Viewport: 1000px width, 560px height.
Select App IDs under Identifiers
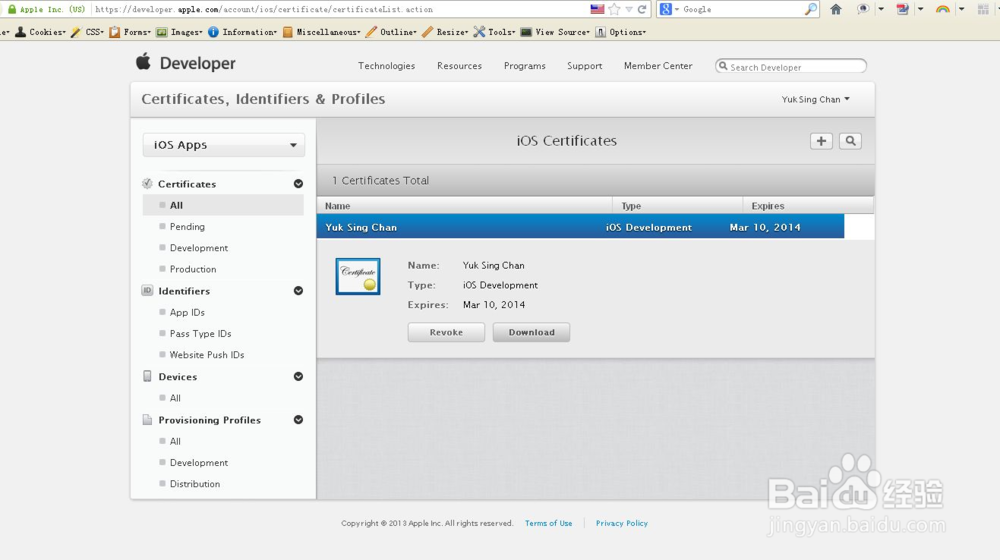pos(187,313)
